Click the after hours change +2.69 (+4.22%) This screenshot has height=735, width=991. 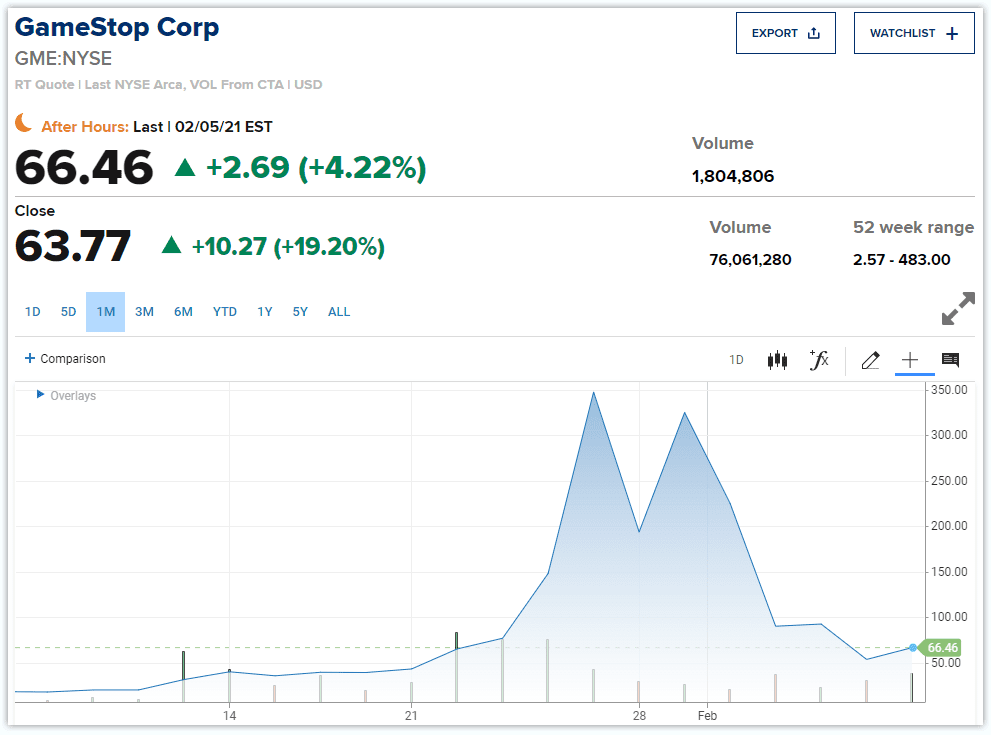316,168
